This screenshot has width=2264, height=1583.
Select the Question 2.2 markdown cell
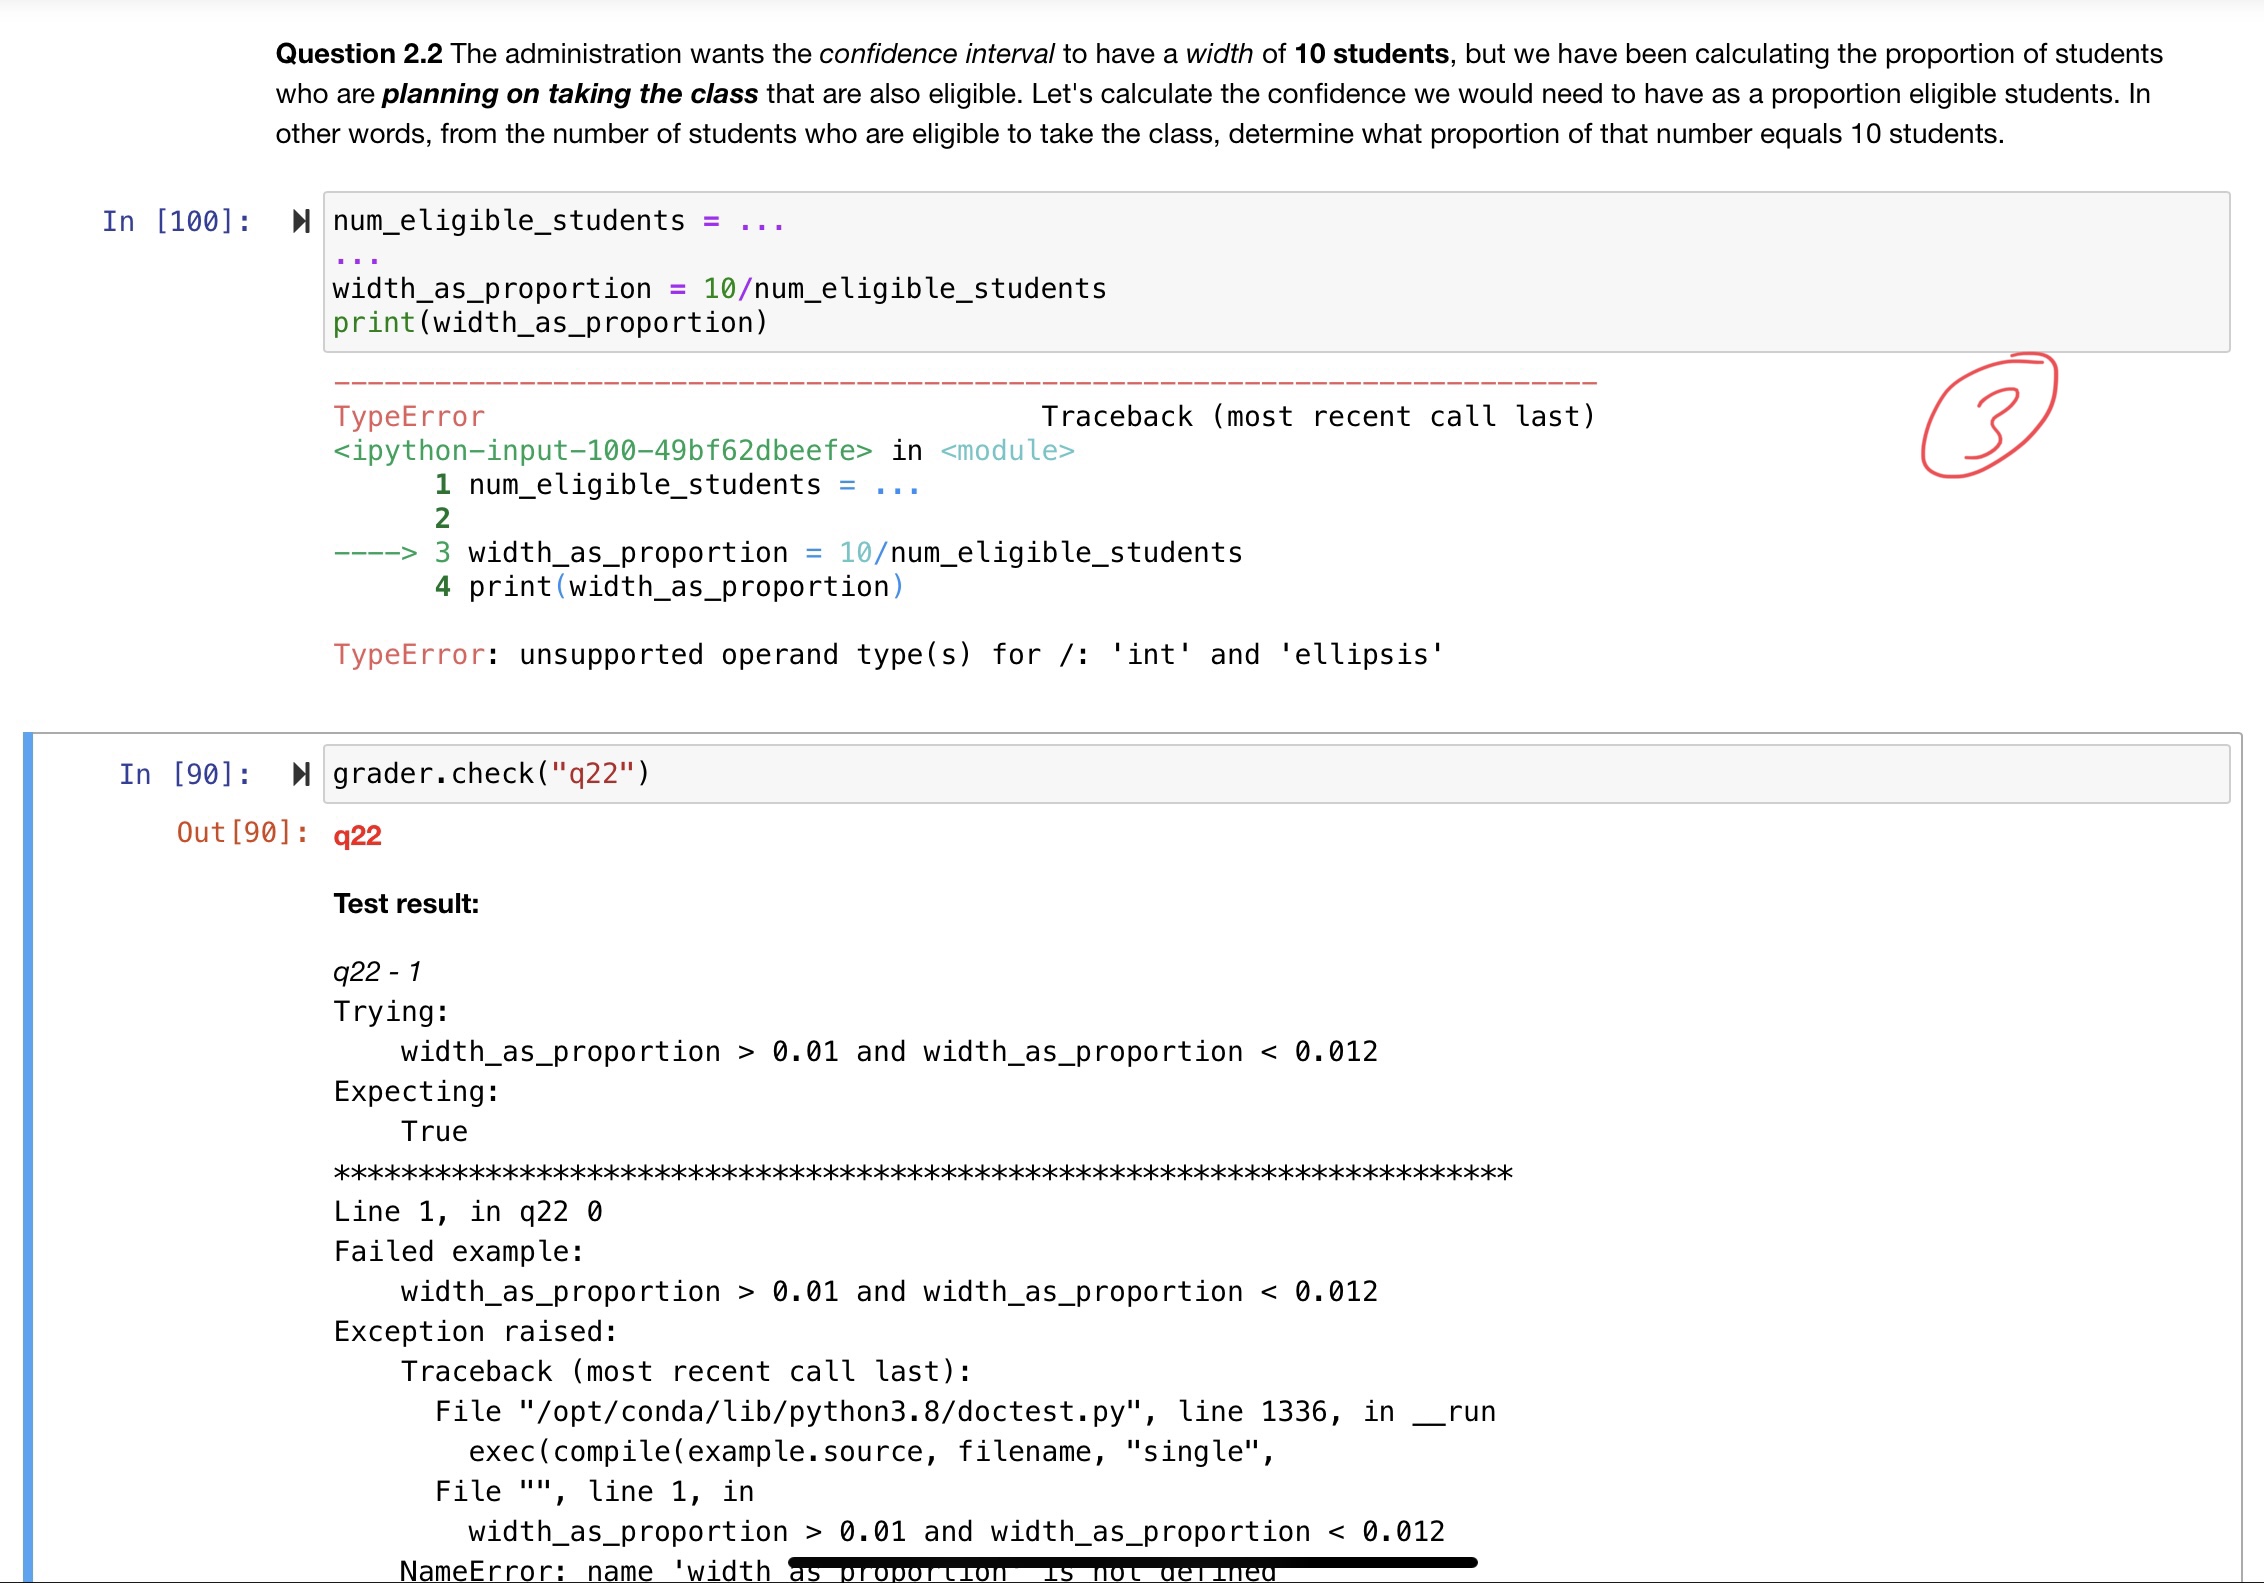pos(1200,93)
